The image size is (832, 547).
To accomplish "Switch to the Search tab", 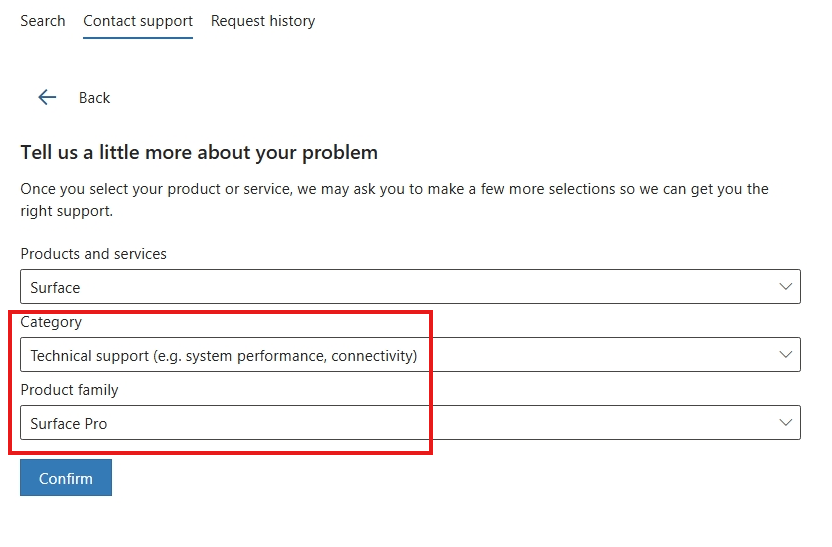I will [43, 21].
